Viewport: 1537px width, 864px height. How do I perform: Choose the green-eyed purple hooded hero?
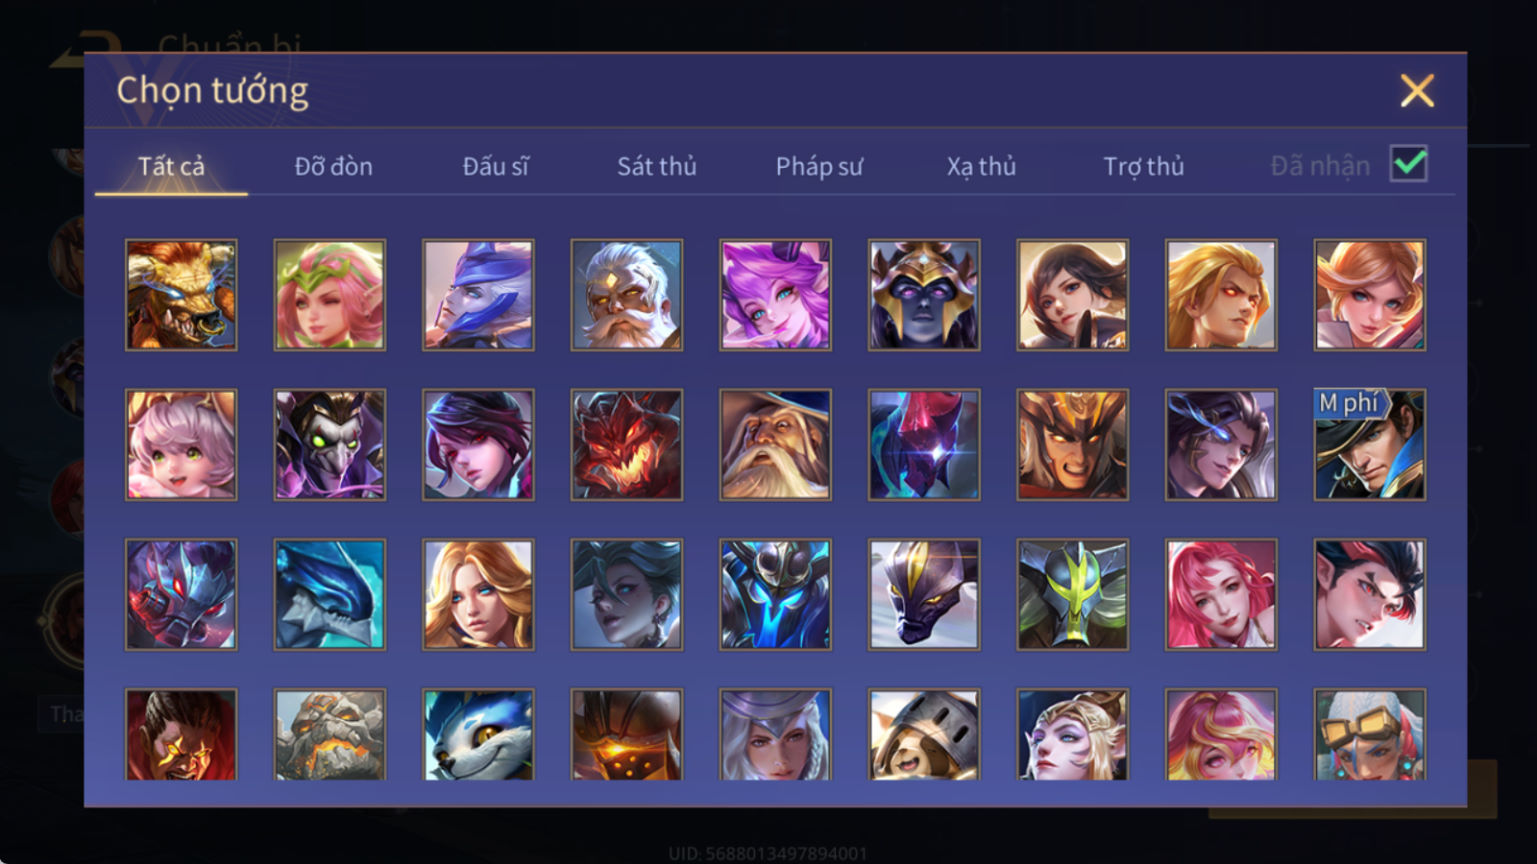pyautogui.click(x=330, y=445)
